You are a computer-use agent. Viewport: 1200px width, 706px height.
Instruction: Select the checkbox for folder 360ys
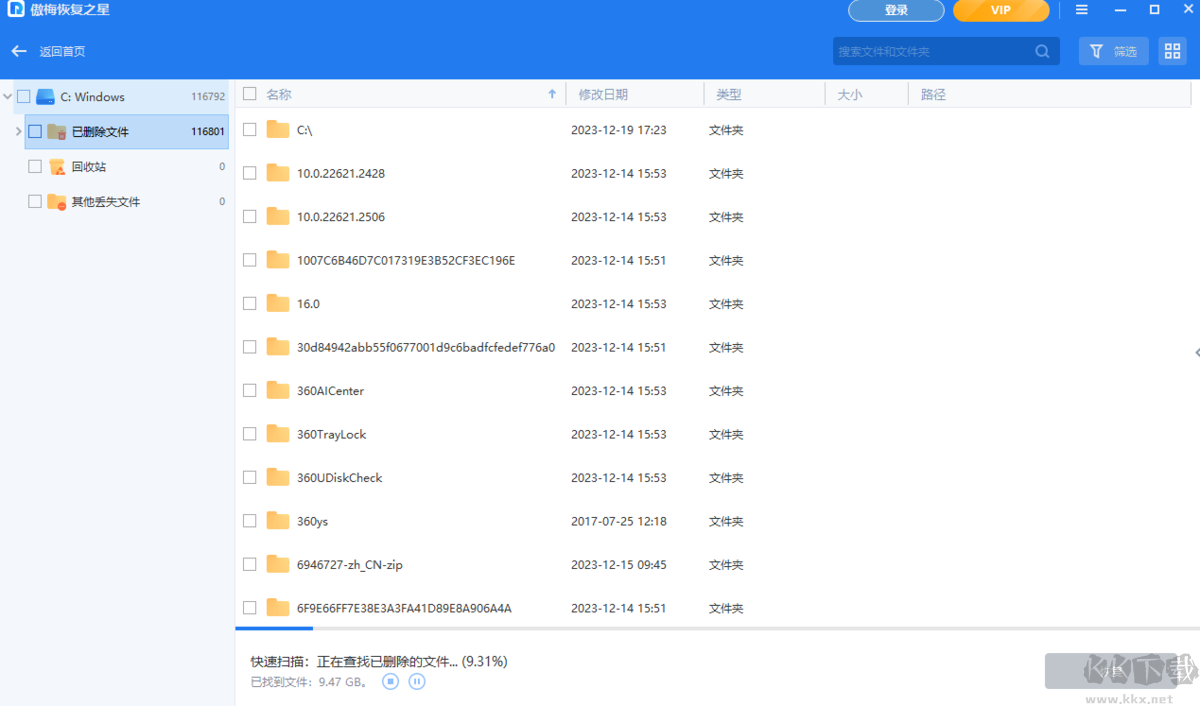249,520
